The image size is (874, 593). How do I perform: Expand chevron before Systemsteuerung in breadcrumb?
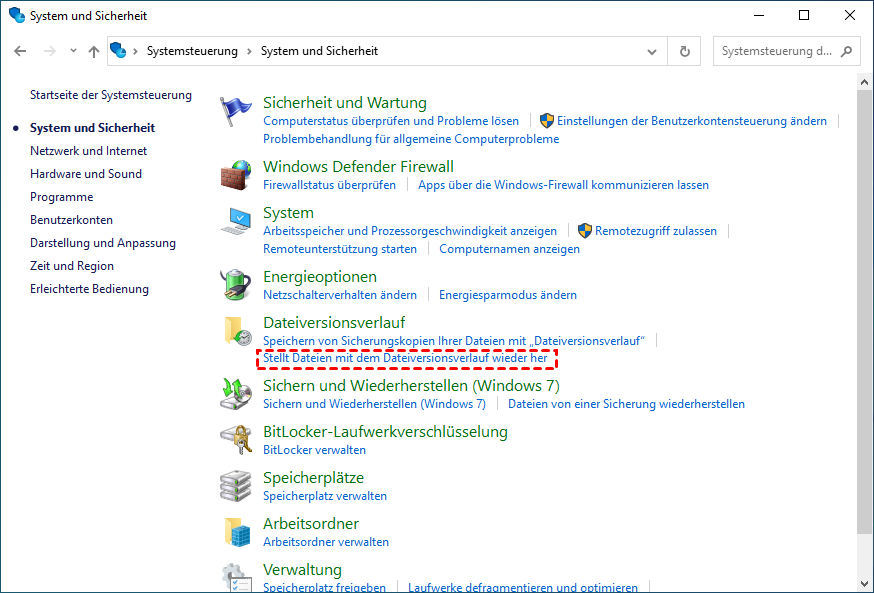[x=135, y=51]
